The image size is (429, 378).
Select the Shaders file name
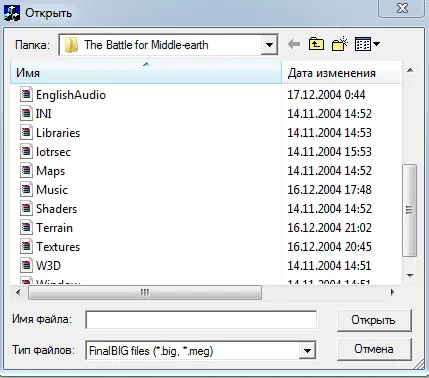57,209
